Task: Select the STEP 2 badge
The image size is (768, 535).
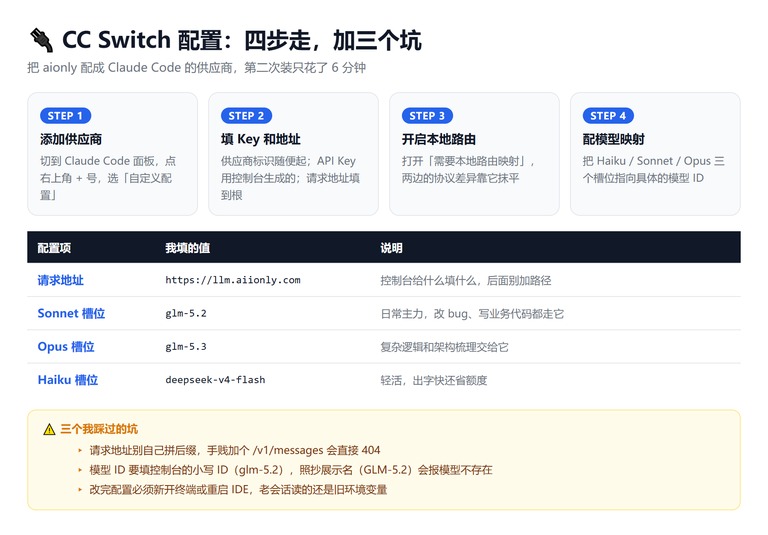Action: click(246, 116)
